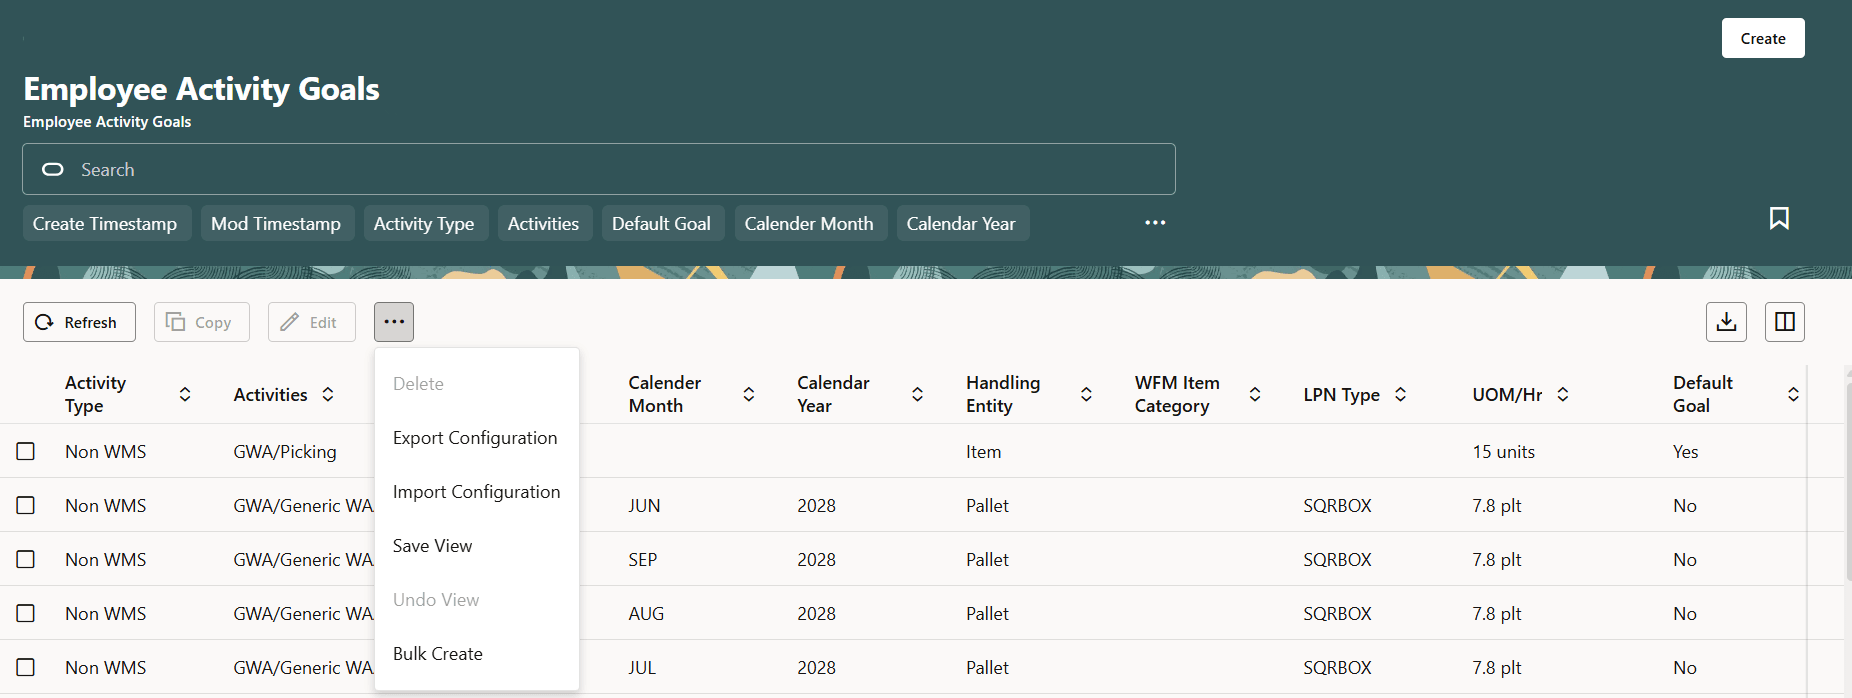Tick the AUG 2028 row checkbox
The height and width of the screenshot is (698, 1852).
pos(26,613)
